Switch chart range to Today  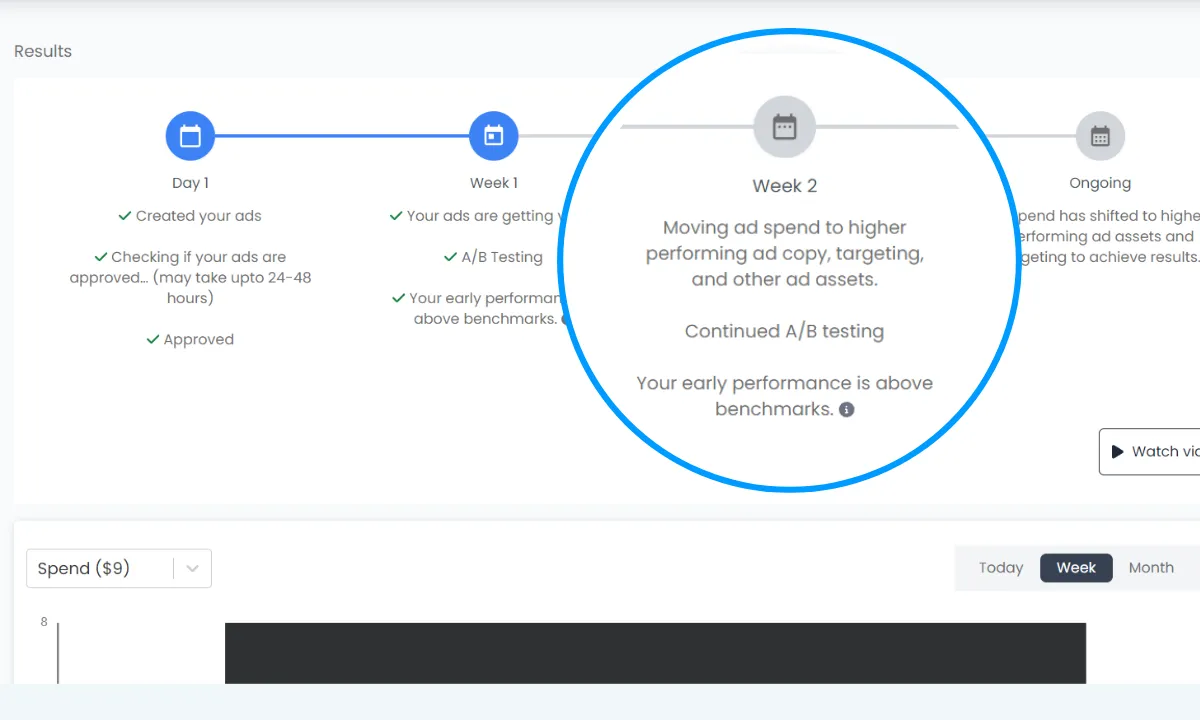(x=1001, y=567)
